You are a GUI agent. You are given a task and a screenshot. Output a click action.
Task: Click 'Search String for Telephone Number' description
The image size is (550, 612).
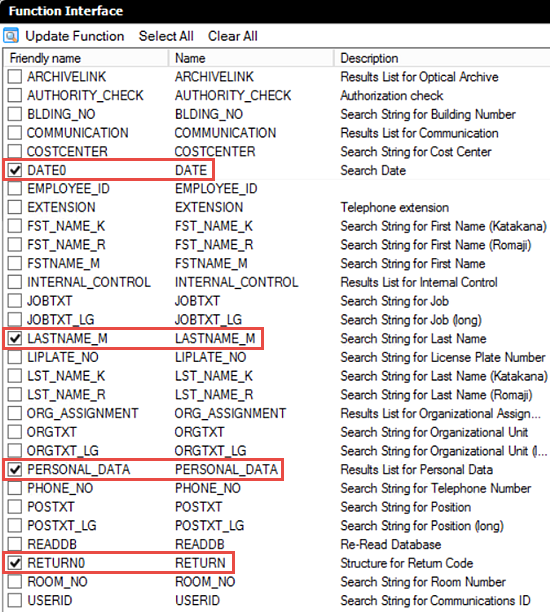[x=436, y=488]
